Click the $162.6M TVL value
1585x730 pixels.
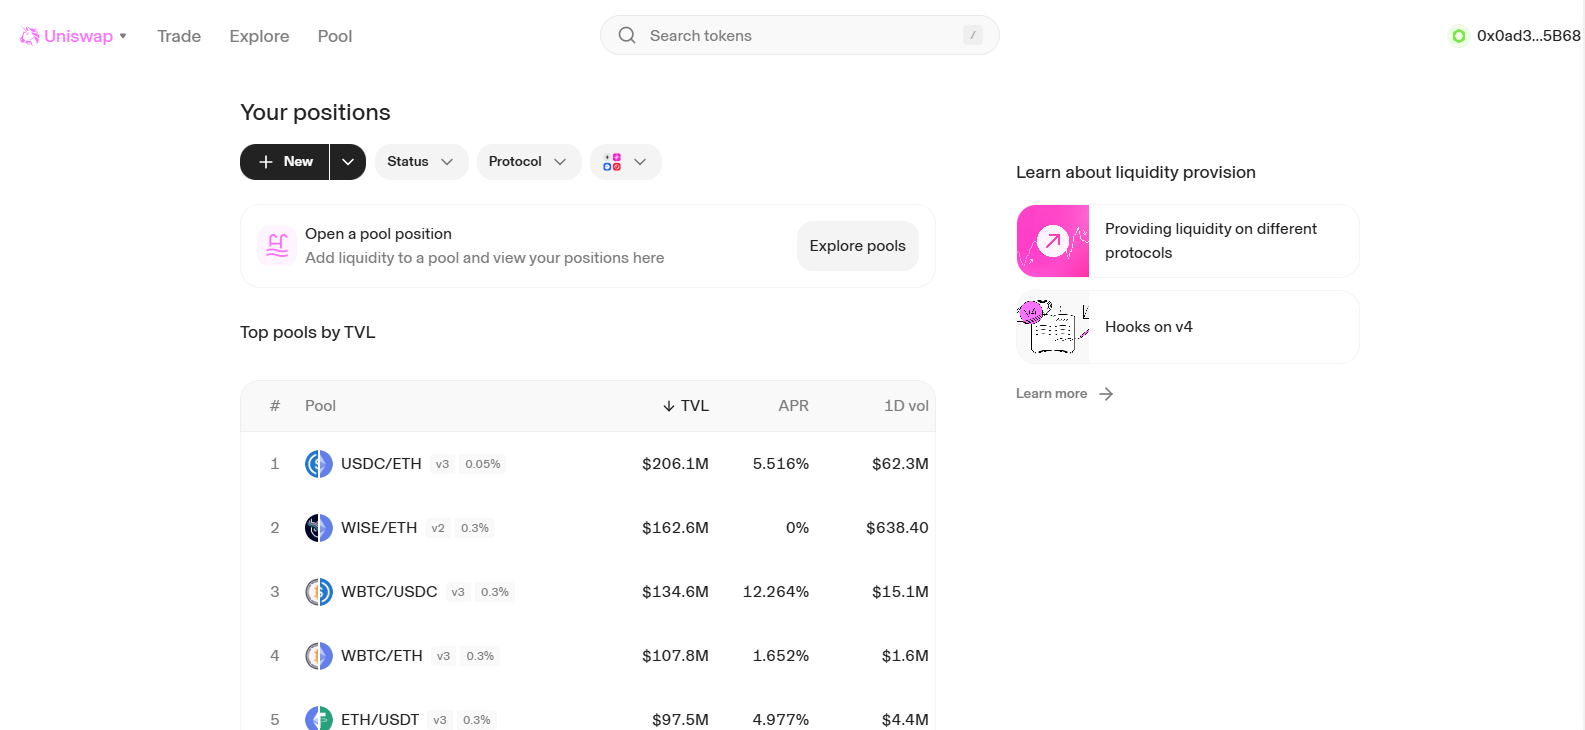tap(675, 528)
